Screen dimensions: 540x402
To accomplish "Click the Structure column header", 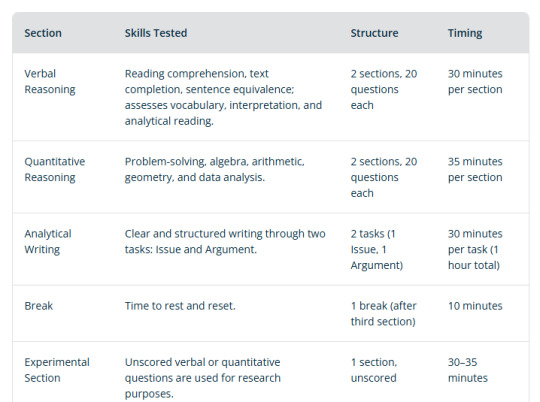I will (374, 33).
